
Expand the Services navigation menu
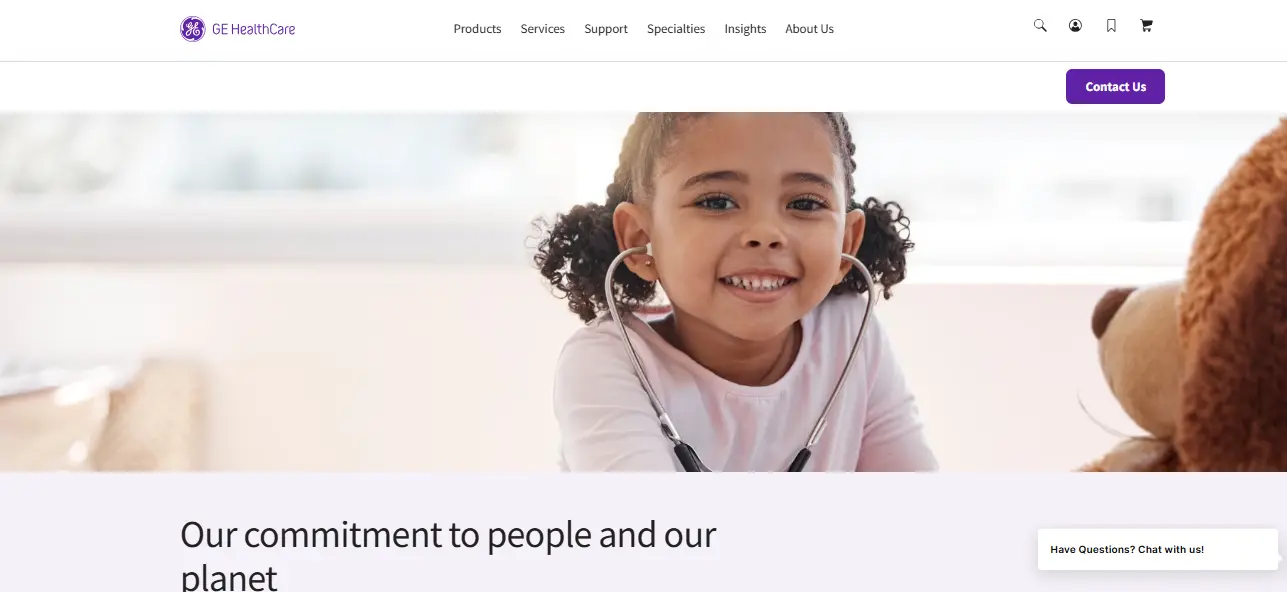542,29
